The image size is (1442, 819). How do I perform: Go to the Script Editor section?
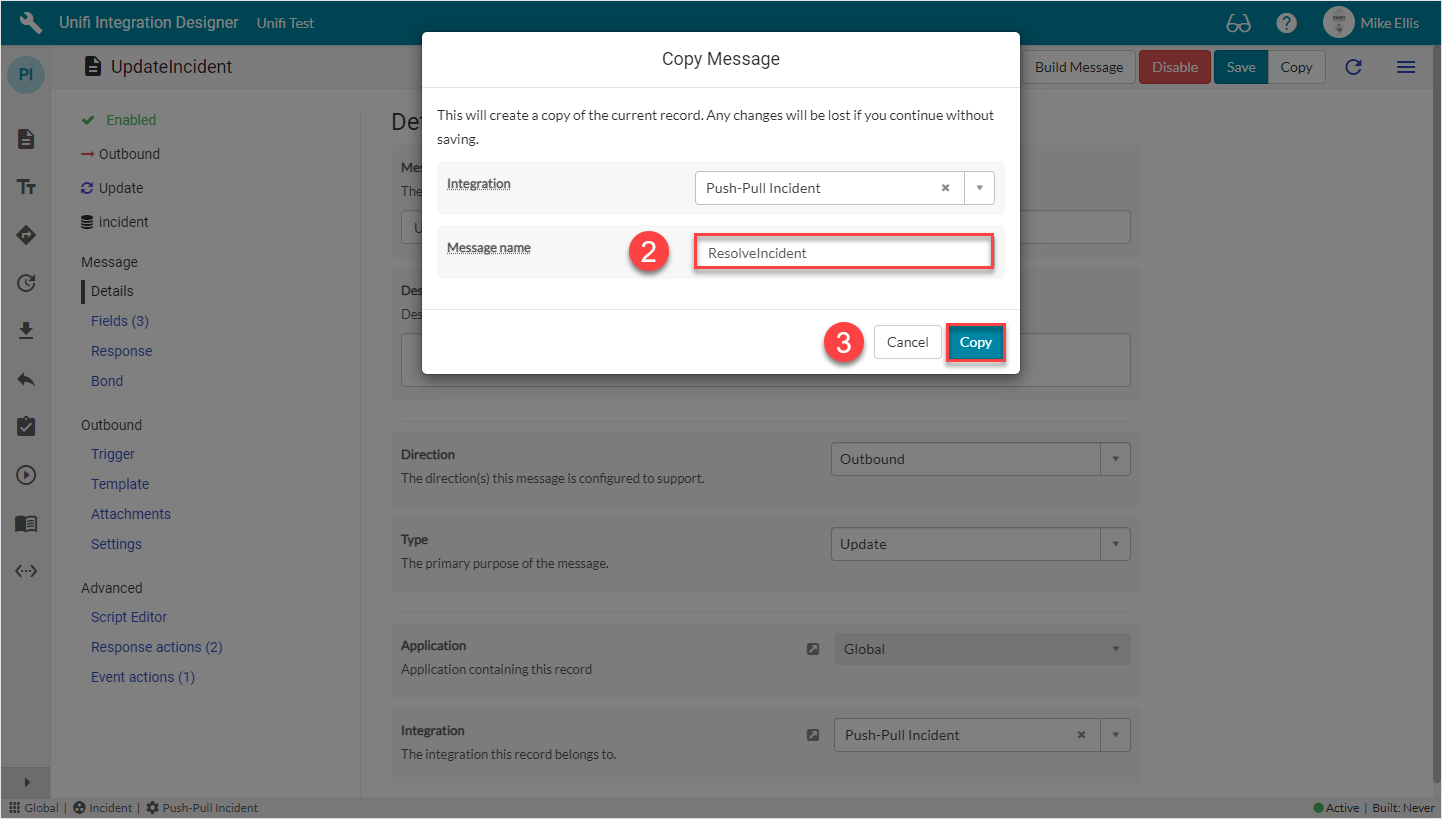129,617
